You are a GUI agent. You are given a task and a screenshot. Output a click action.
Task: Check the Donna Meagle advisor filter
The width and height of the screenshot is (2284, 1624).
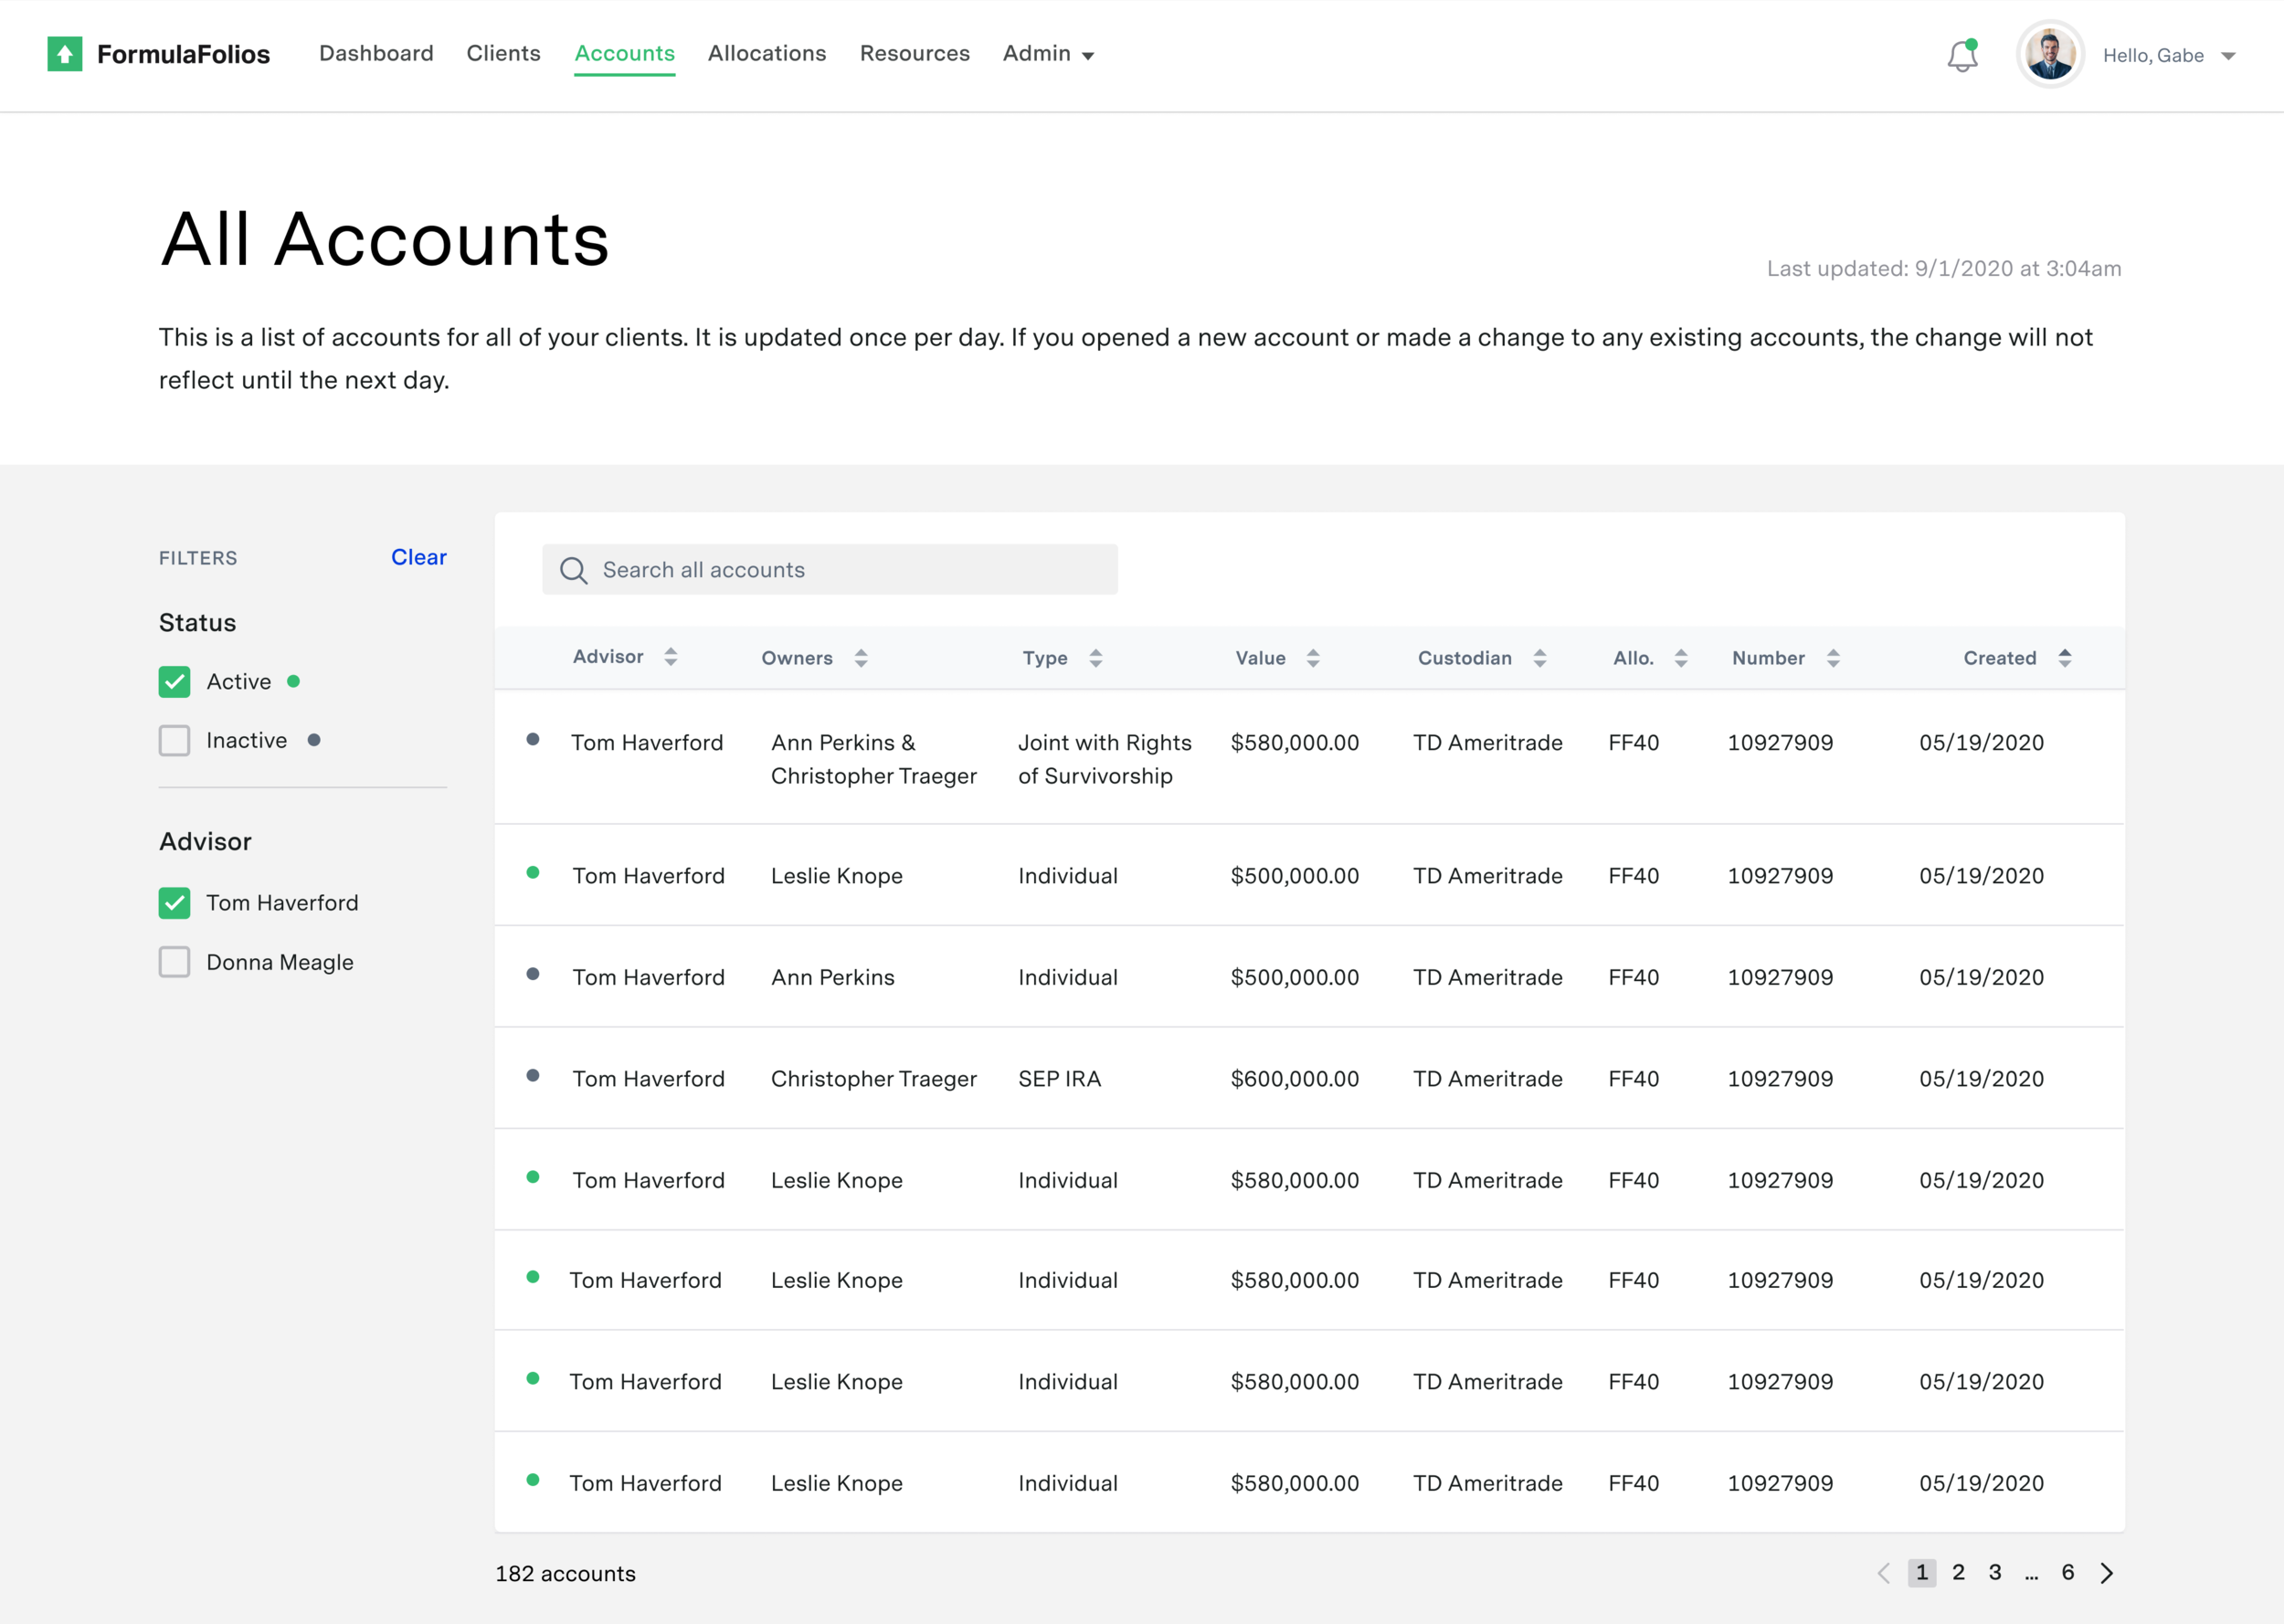pyautogui.click(x=174, y=962)
